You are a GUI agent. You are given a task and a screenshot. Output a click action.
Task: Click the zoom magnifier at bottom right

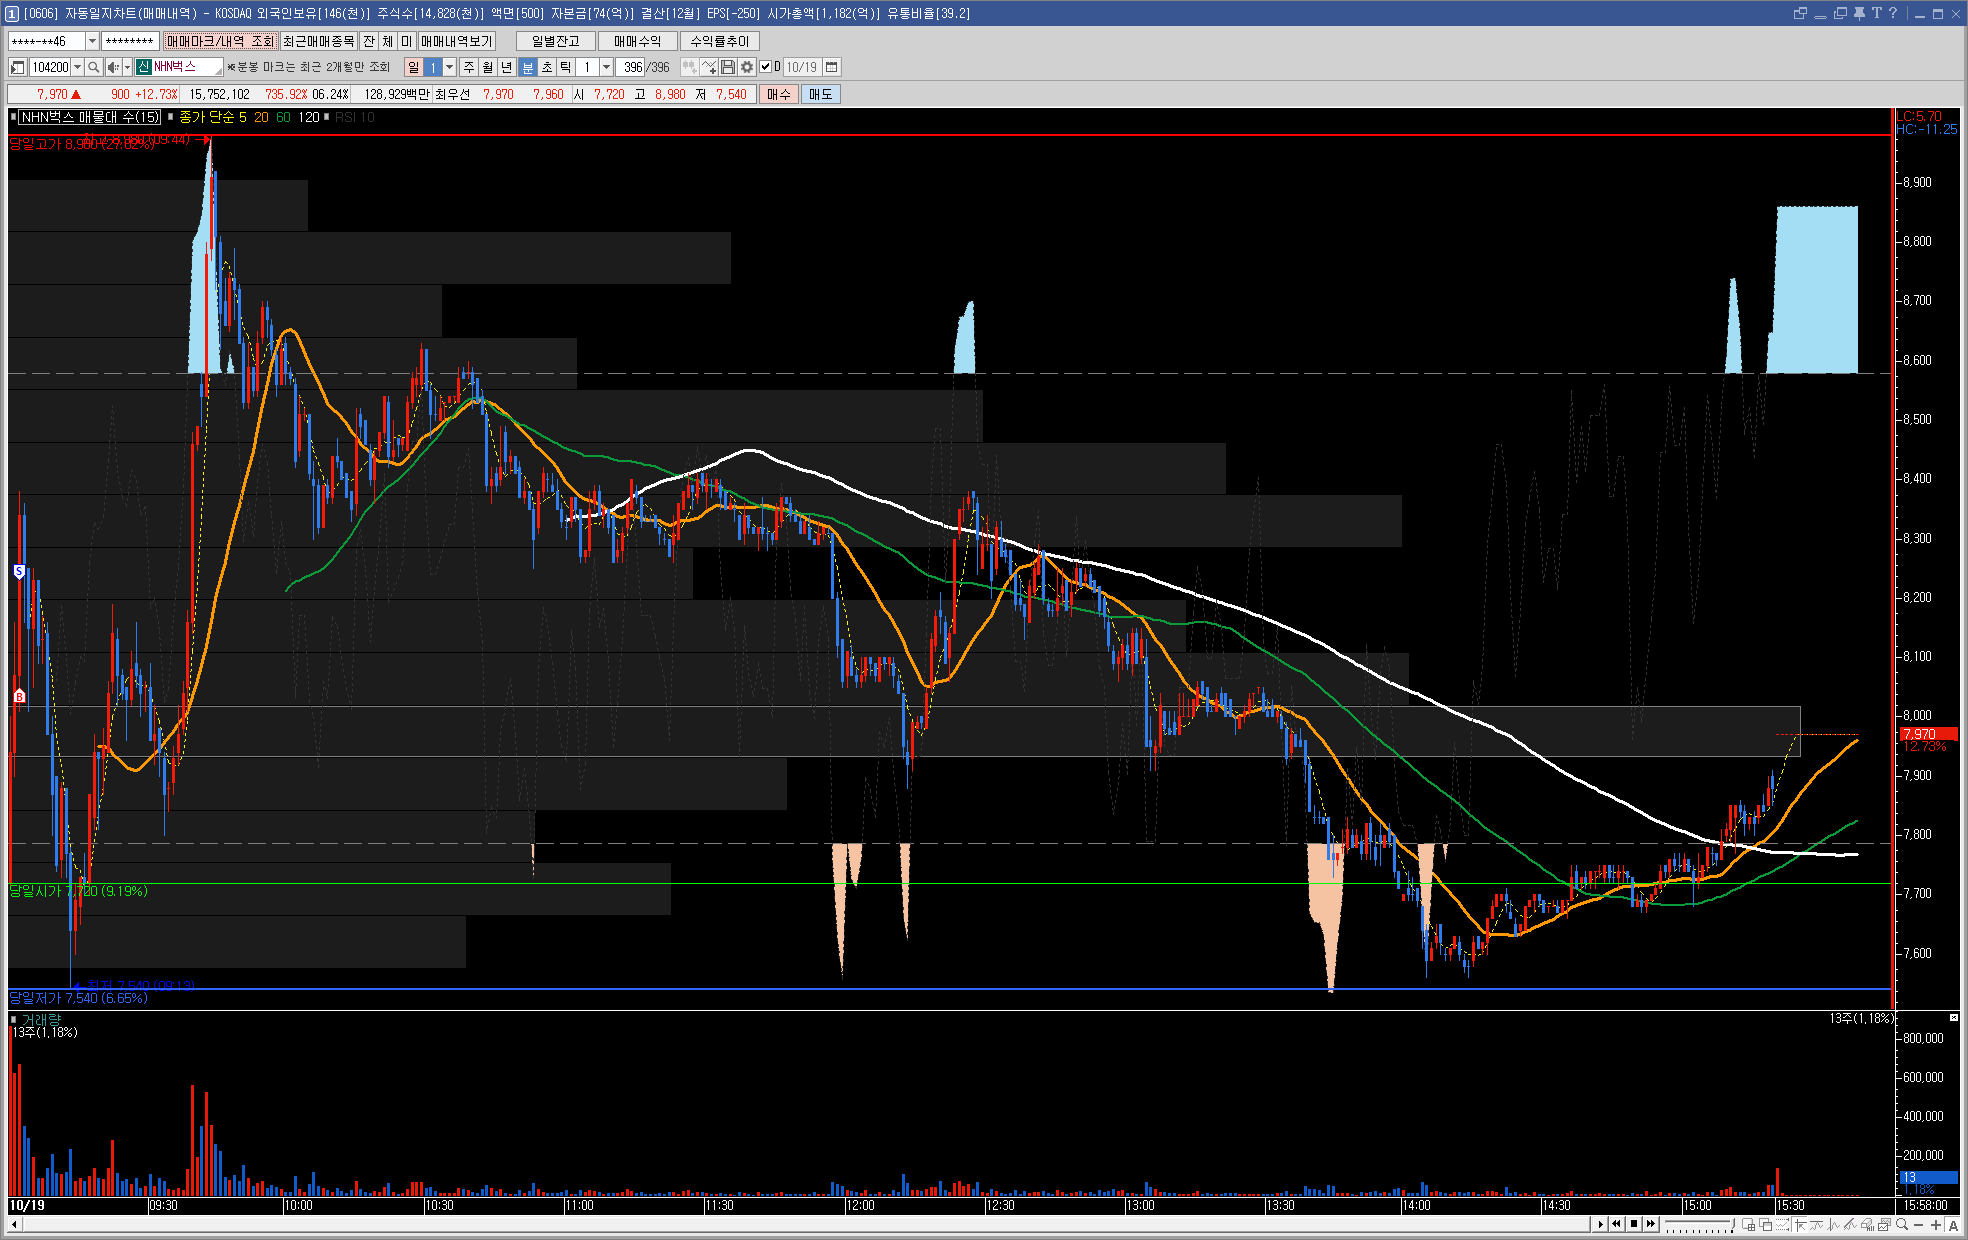[1901, 1224]
